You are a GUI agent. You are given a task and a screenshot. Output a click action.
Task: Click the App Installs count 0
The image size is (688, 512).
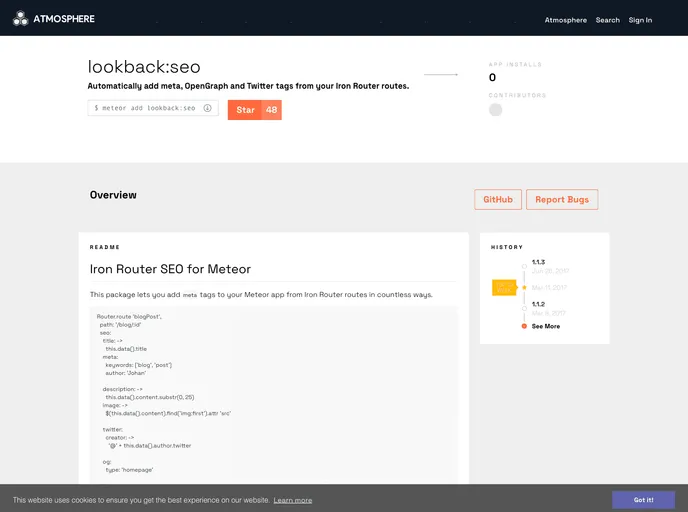tap(492, 77)
